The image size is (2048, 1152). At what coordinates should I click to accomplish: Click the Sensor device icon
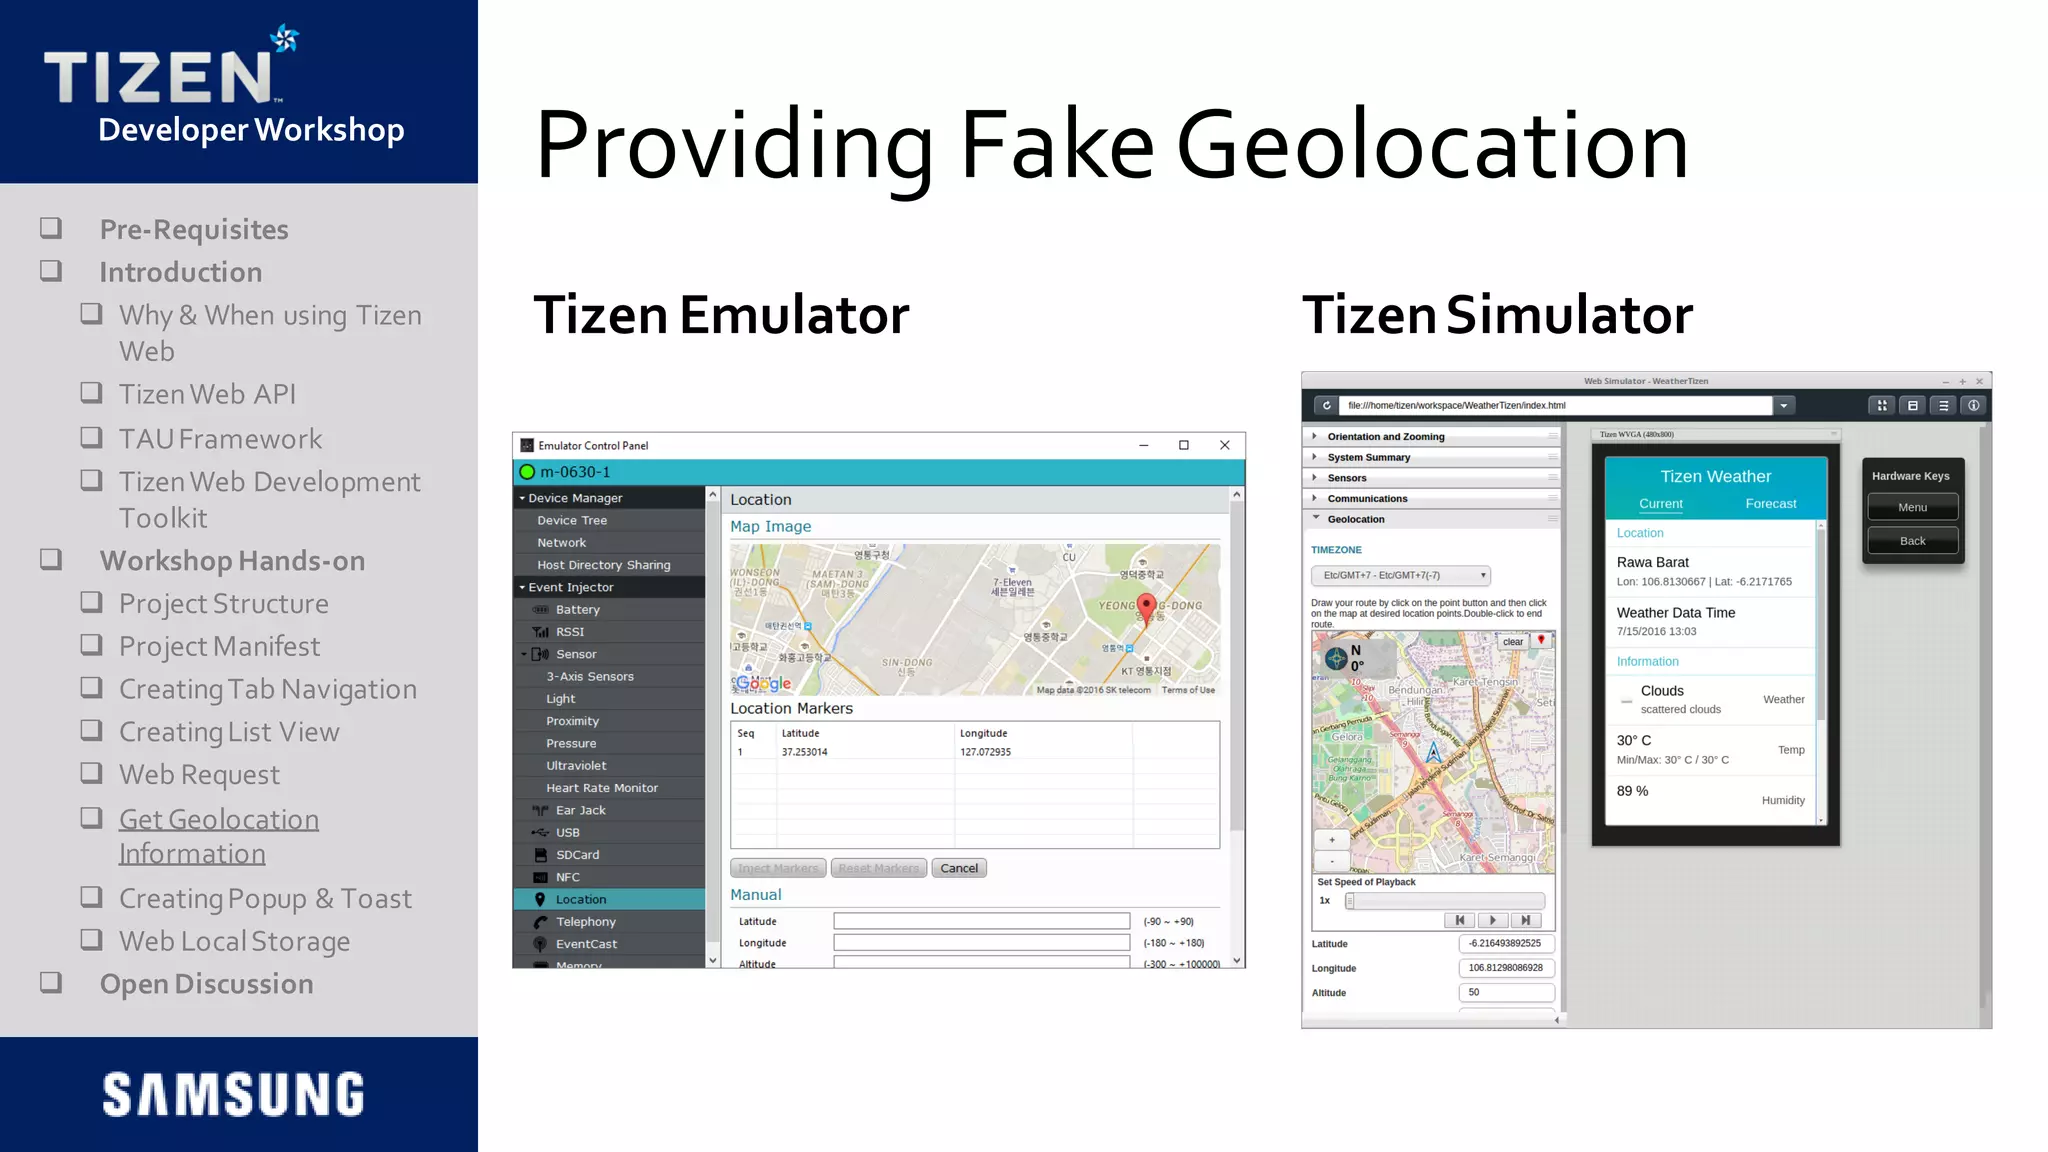[x=541, y=654]
